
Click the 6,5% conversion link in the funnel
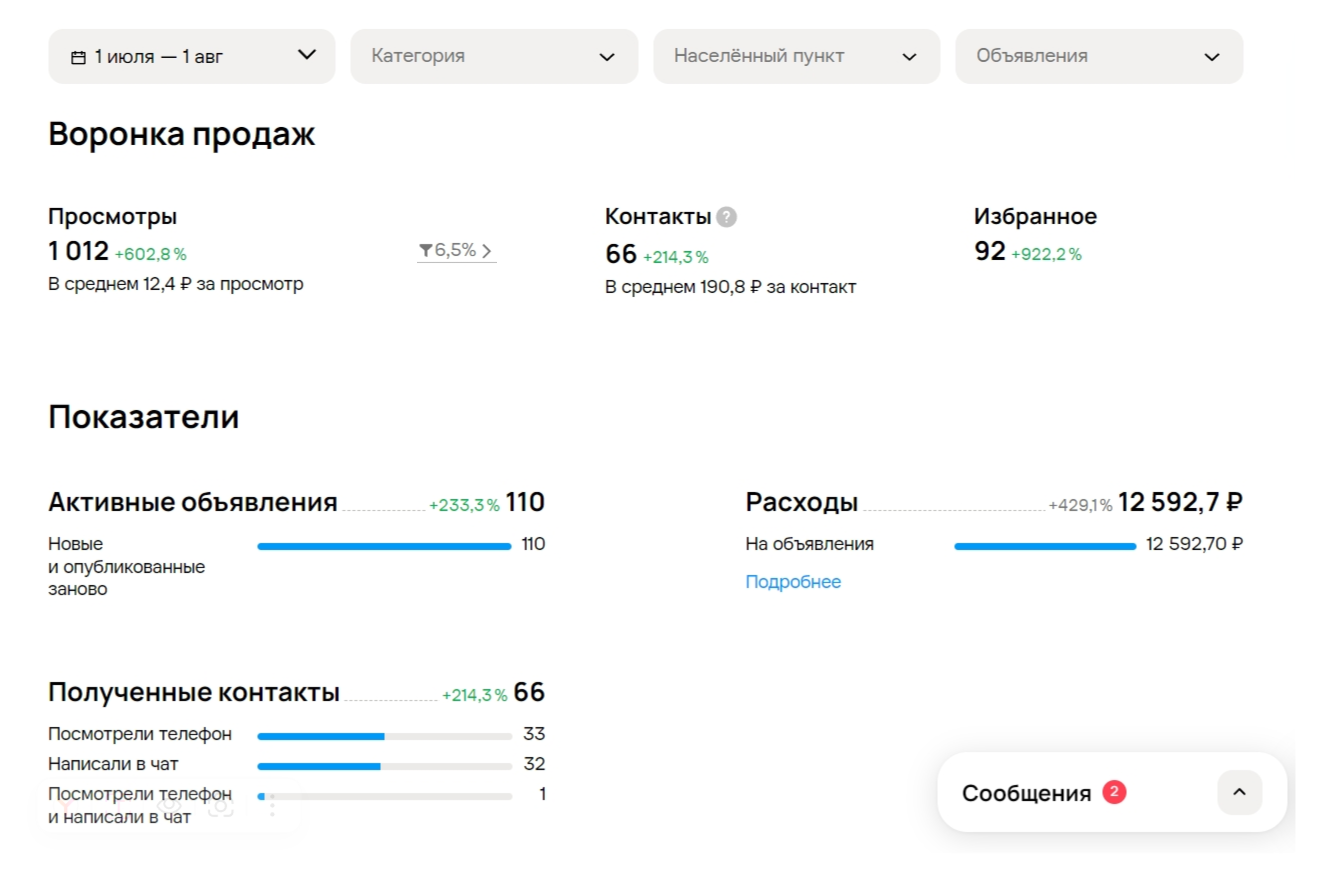point(456,251)
